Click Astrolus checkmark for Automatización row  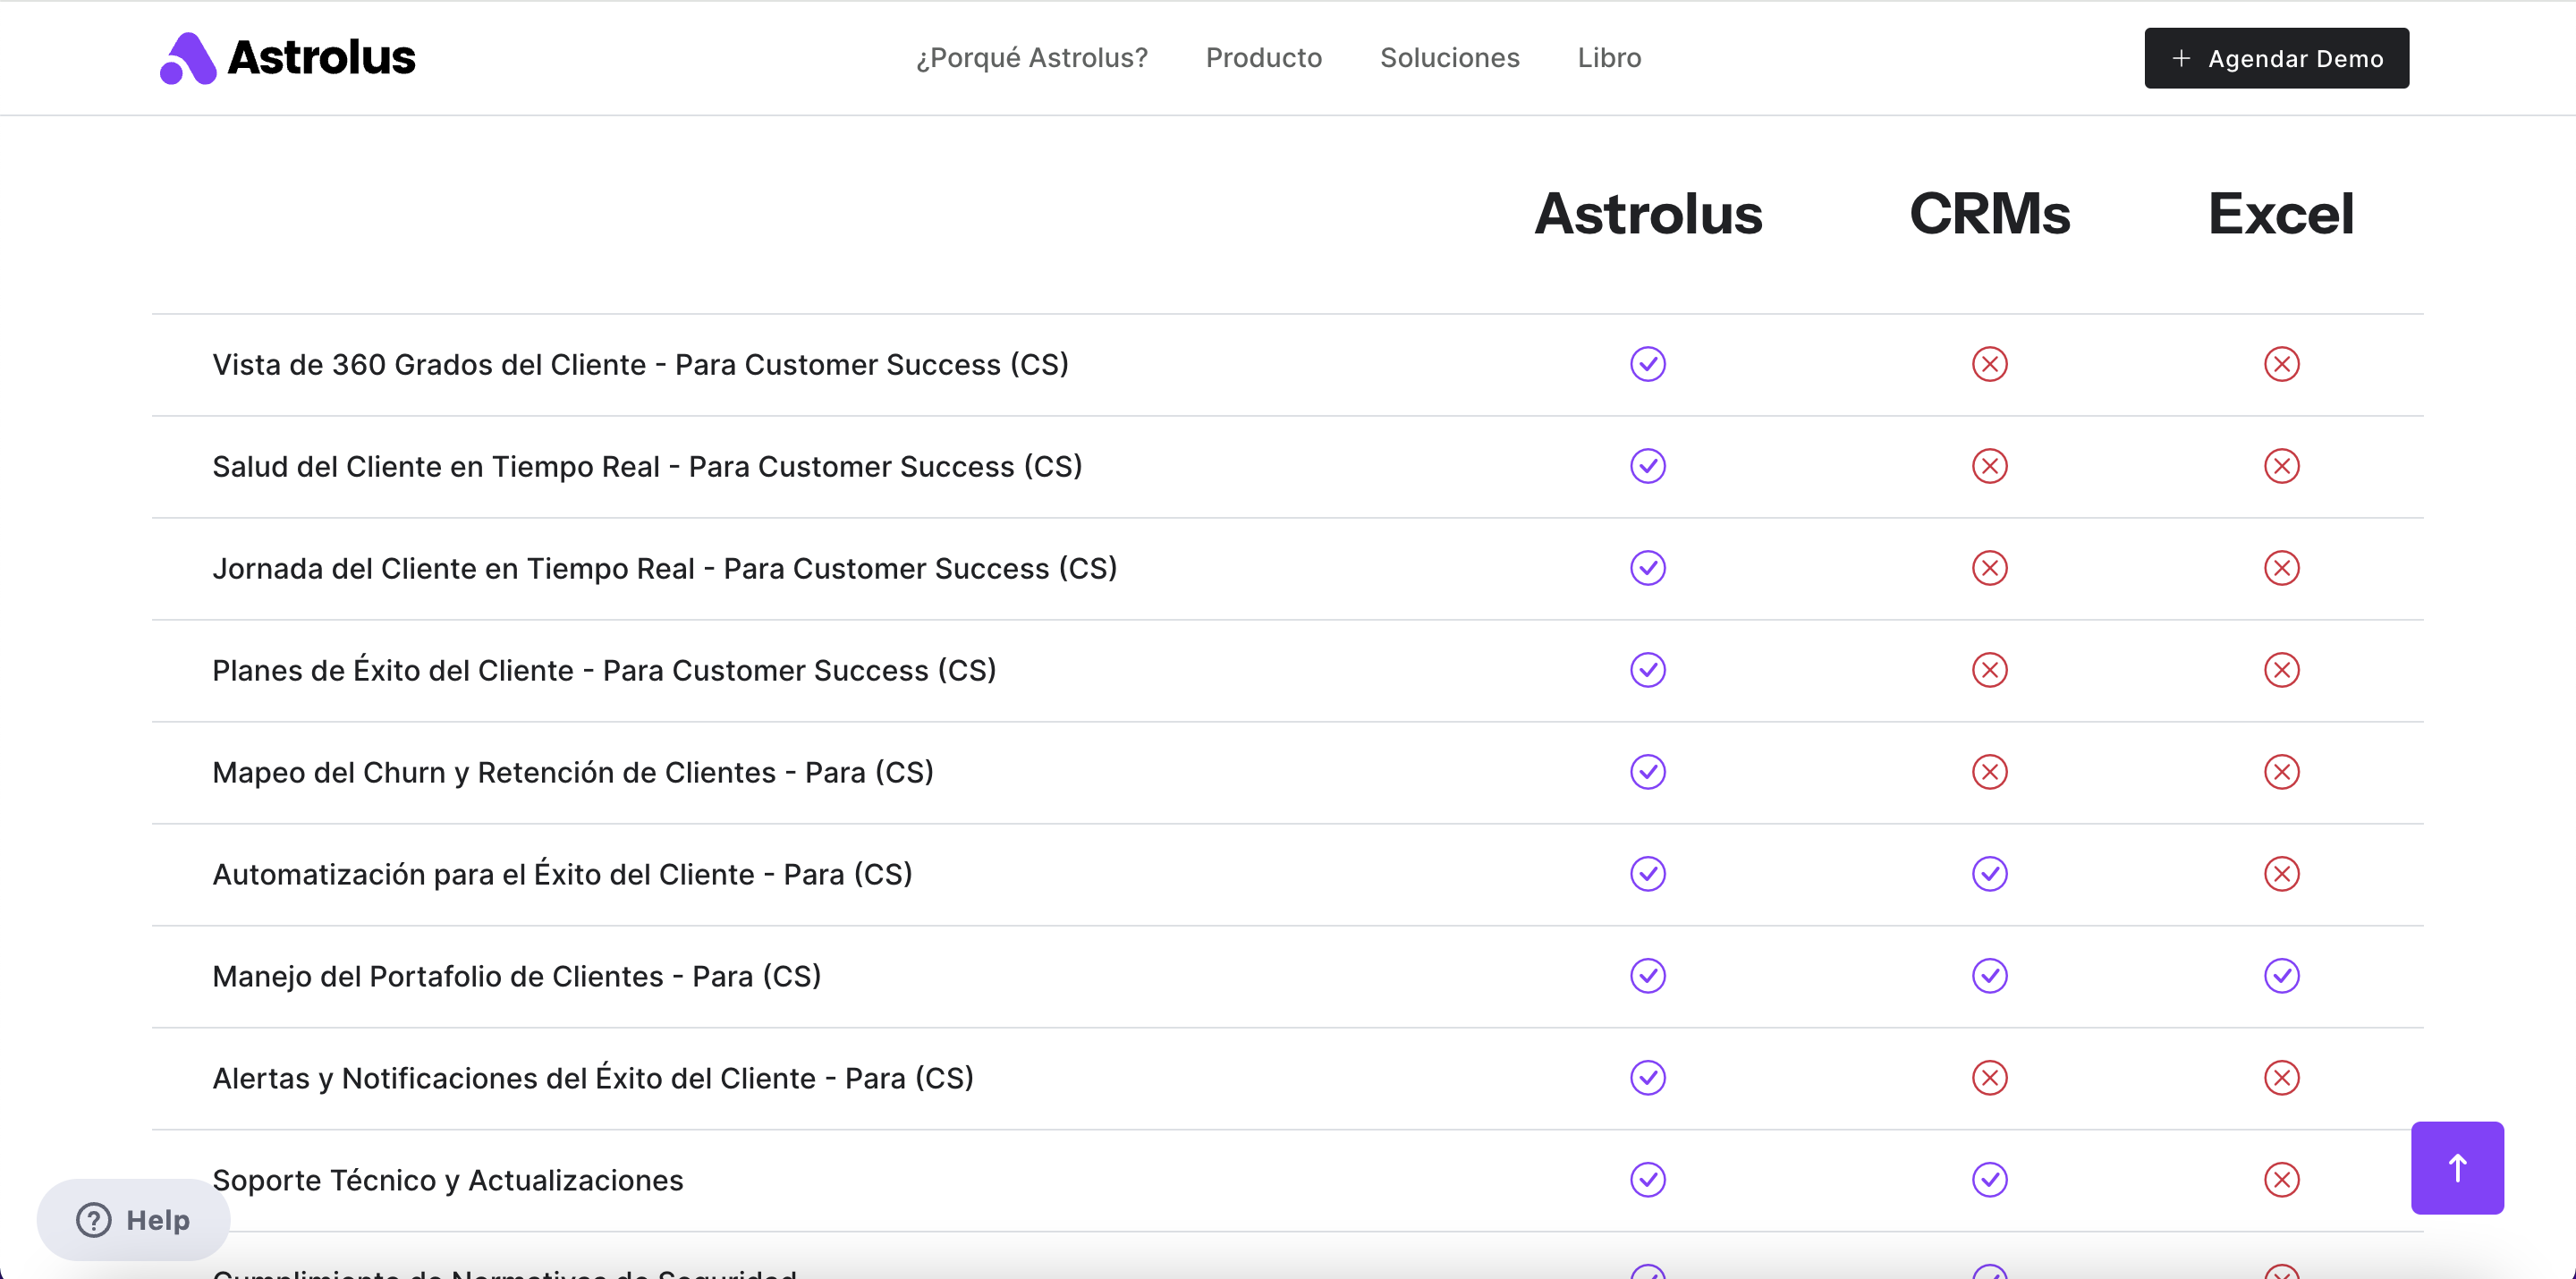click(x=1647, y=874)
